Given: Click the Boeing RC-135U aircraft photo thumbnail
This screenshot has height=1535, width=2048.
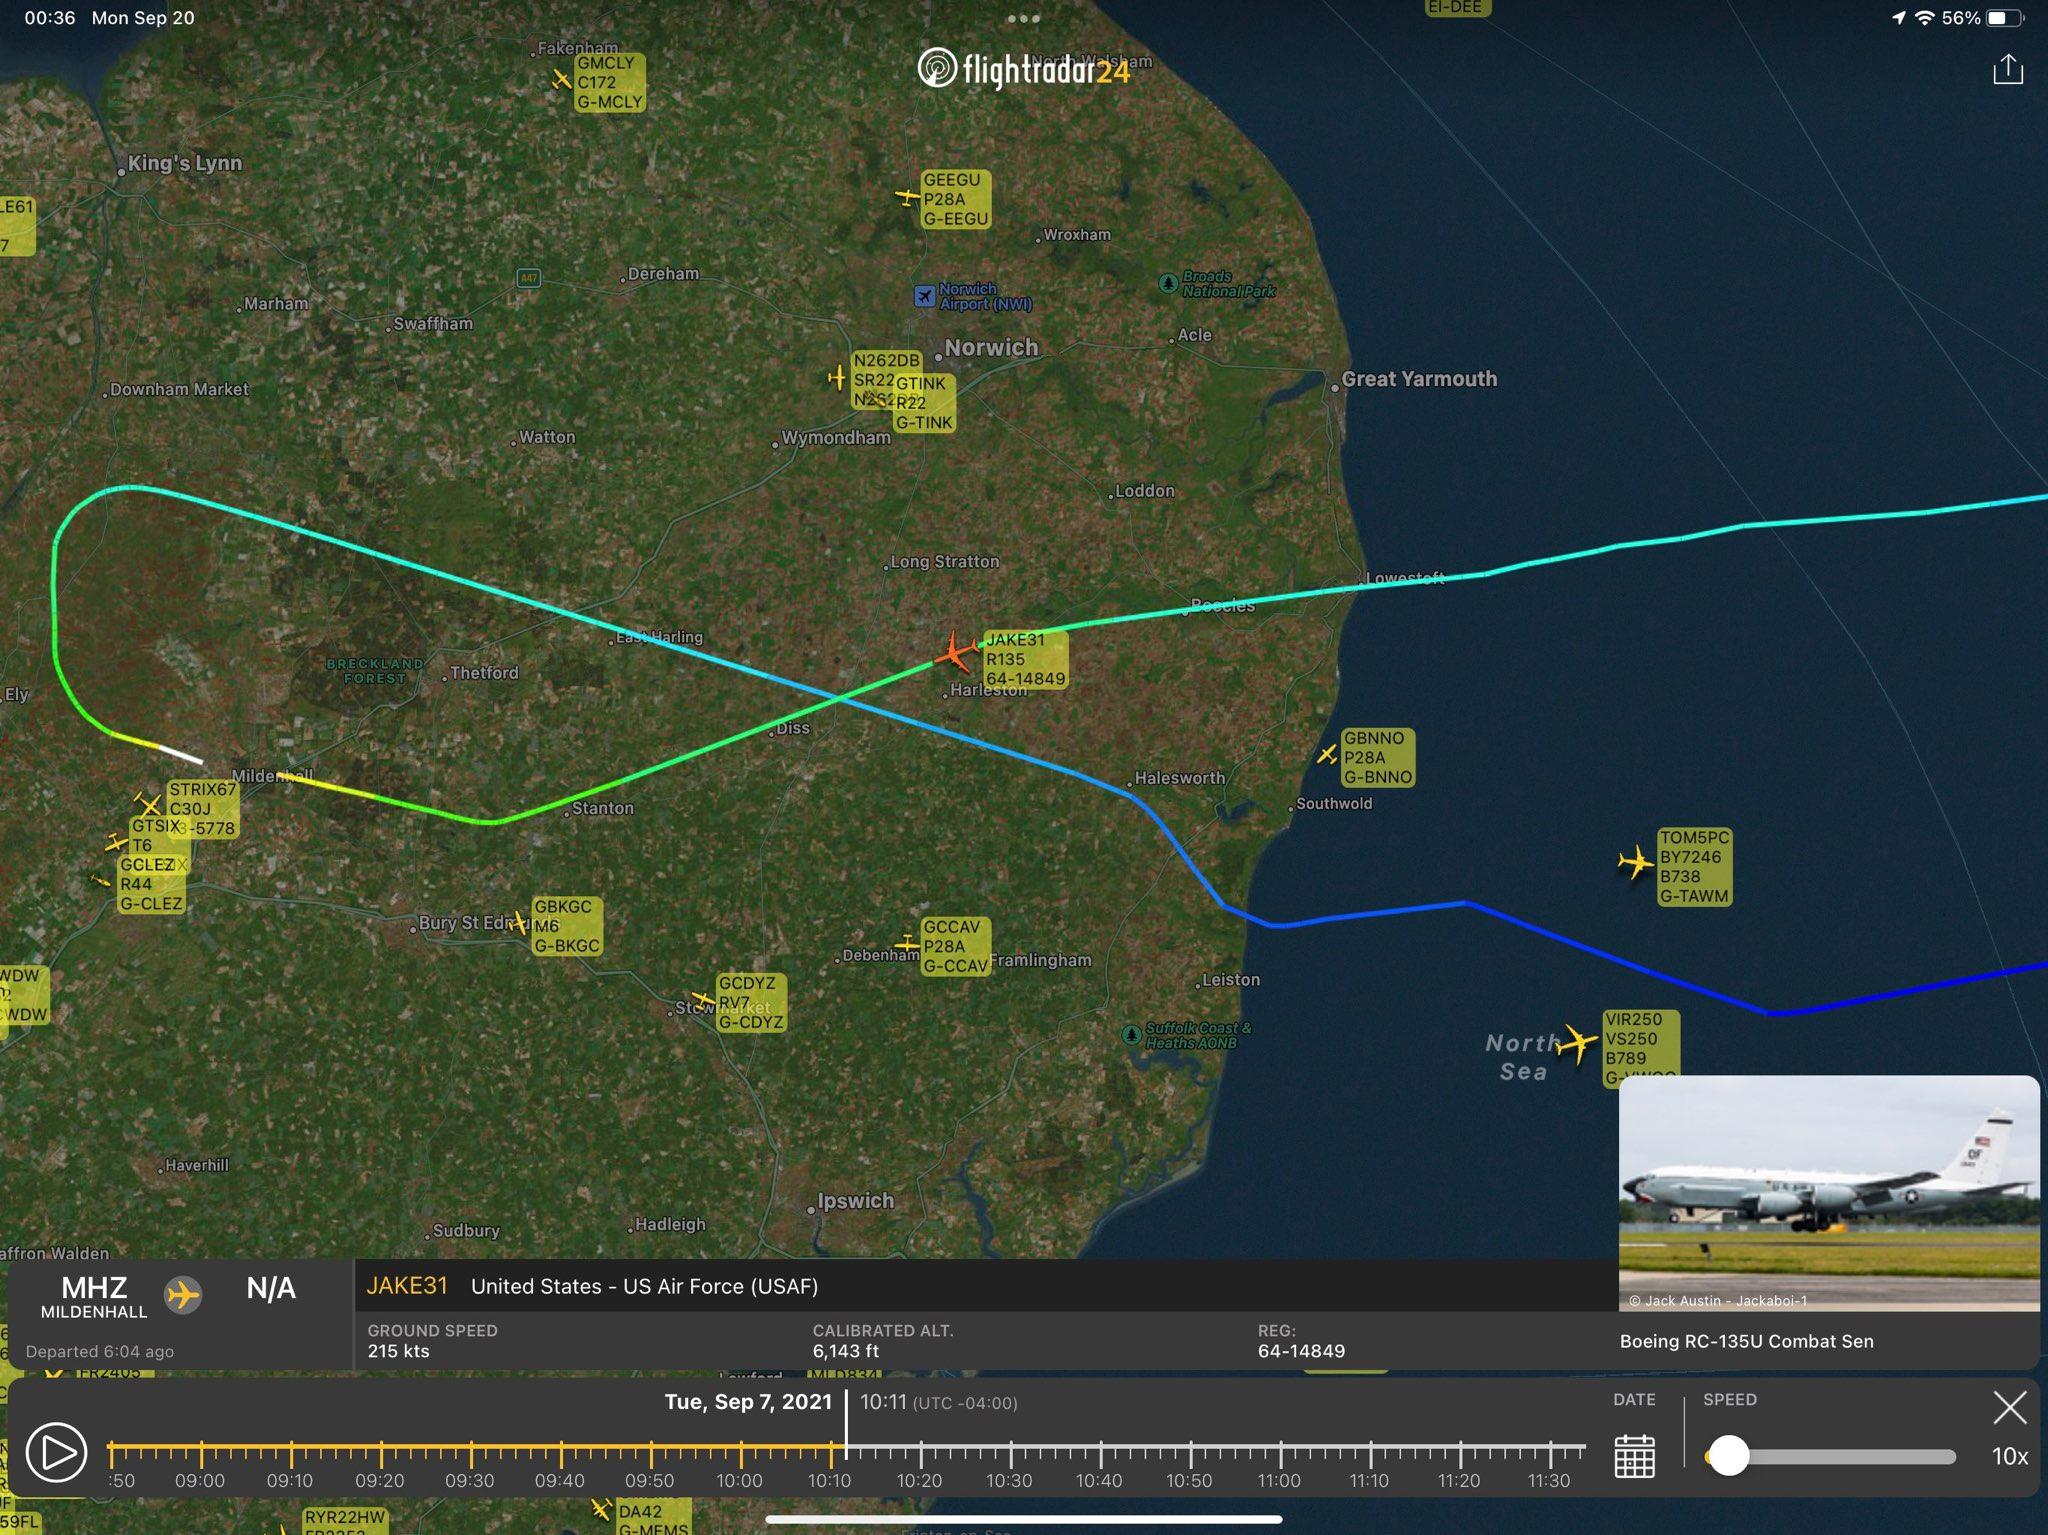Looking at the screenshot, I should [1829, 1192].
